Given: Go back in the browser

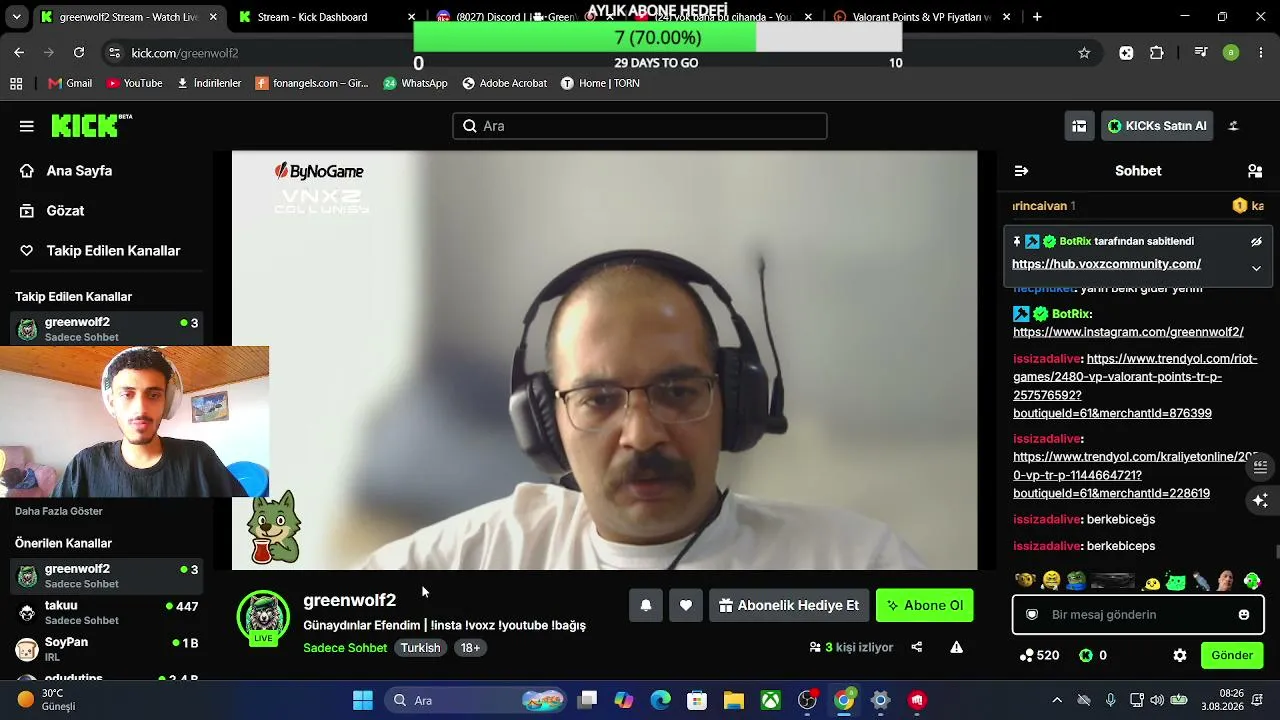Looking at the screenshot, I should click(19, 53).
